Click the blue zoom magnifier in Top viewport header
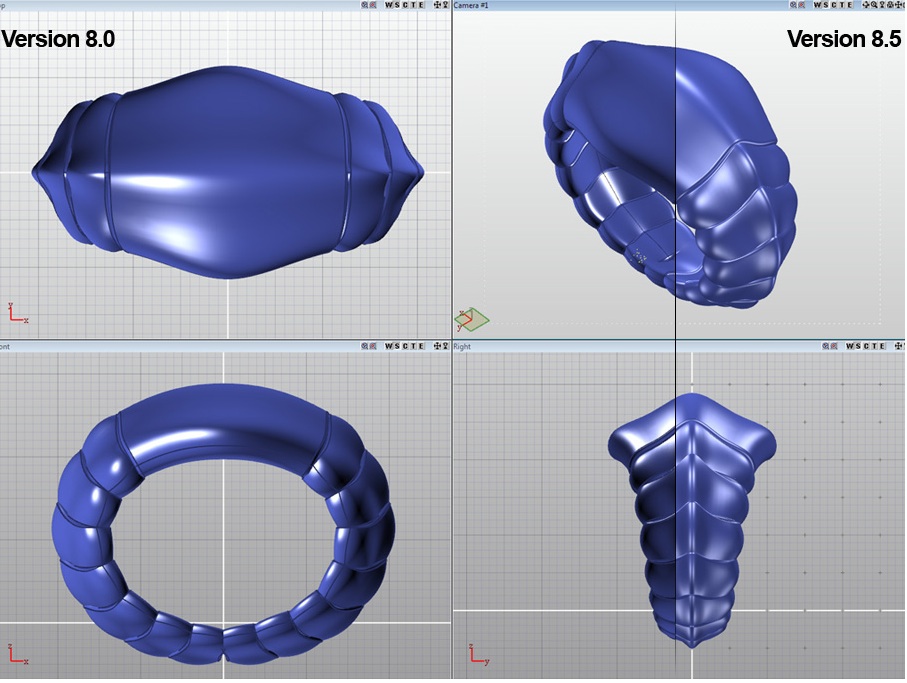Screen dimensions: 907x683 click(x=365, y=5)
